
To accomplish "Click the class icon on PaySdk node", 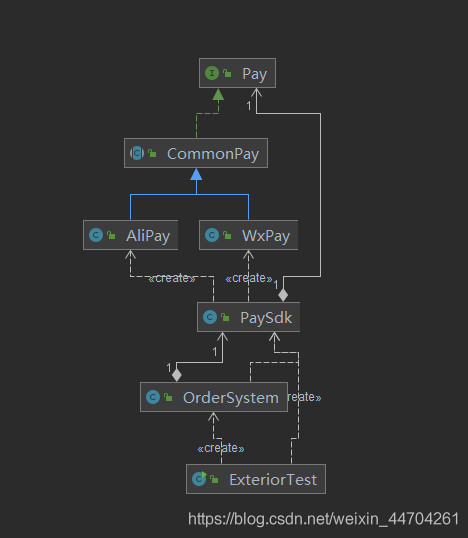I will coord(210,317).
